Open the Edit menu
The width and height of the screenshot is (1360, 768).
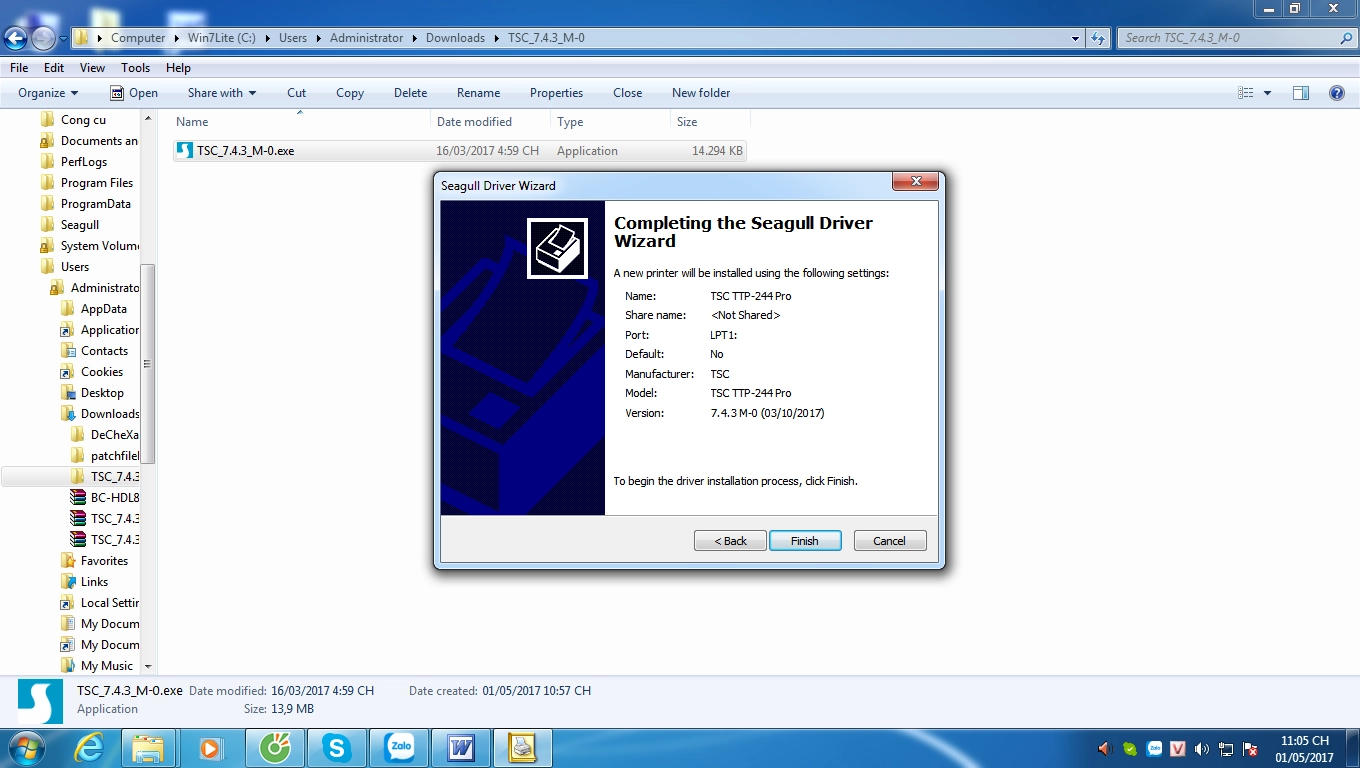(x=54, y=68)
